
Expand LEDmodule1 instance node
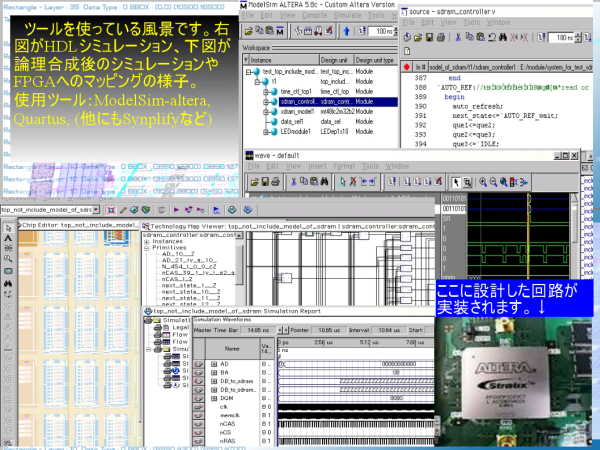[266, 132]
